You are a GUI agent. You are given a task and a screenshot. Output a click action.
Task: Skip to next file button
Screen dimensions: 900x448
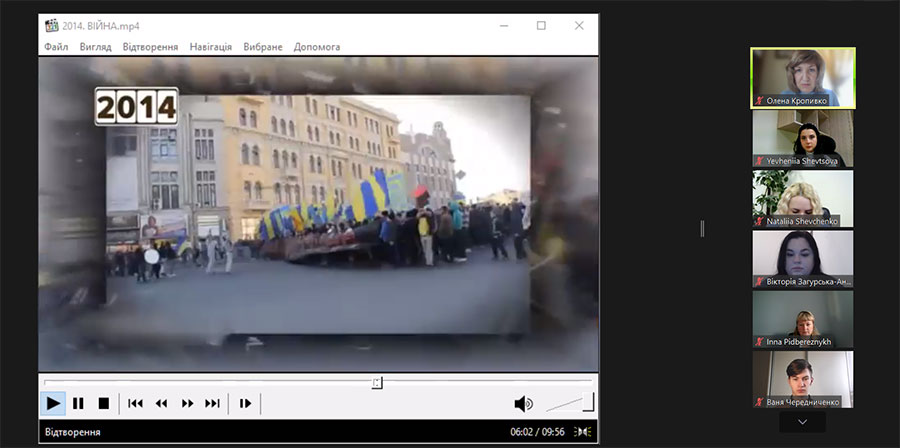tap(212, 403)
